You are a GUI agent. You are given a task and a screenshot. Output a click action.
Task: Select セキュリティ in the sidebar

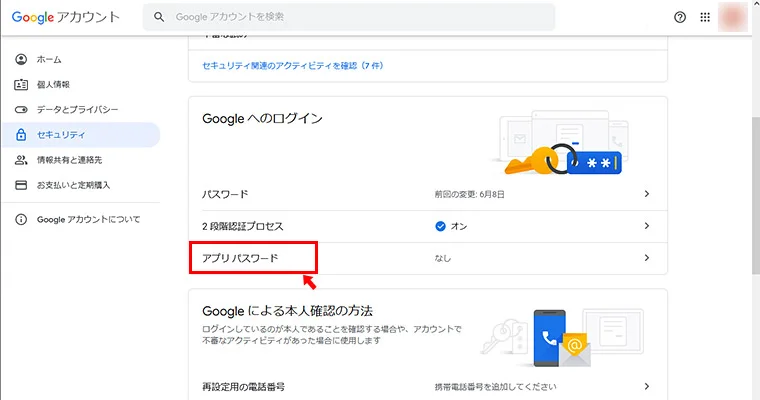[80, 134]
